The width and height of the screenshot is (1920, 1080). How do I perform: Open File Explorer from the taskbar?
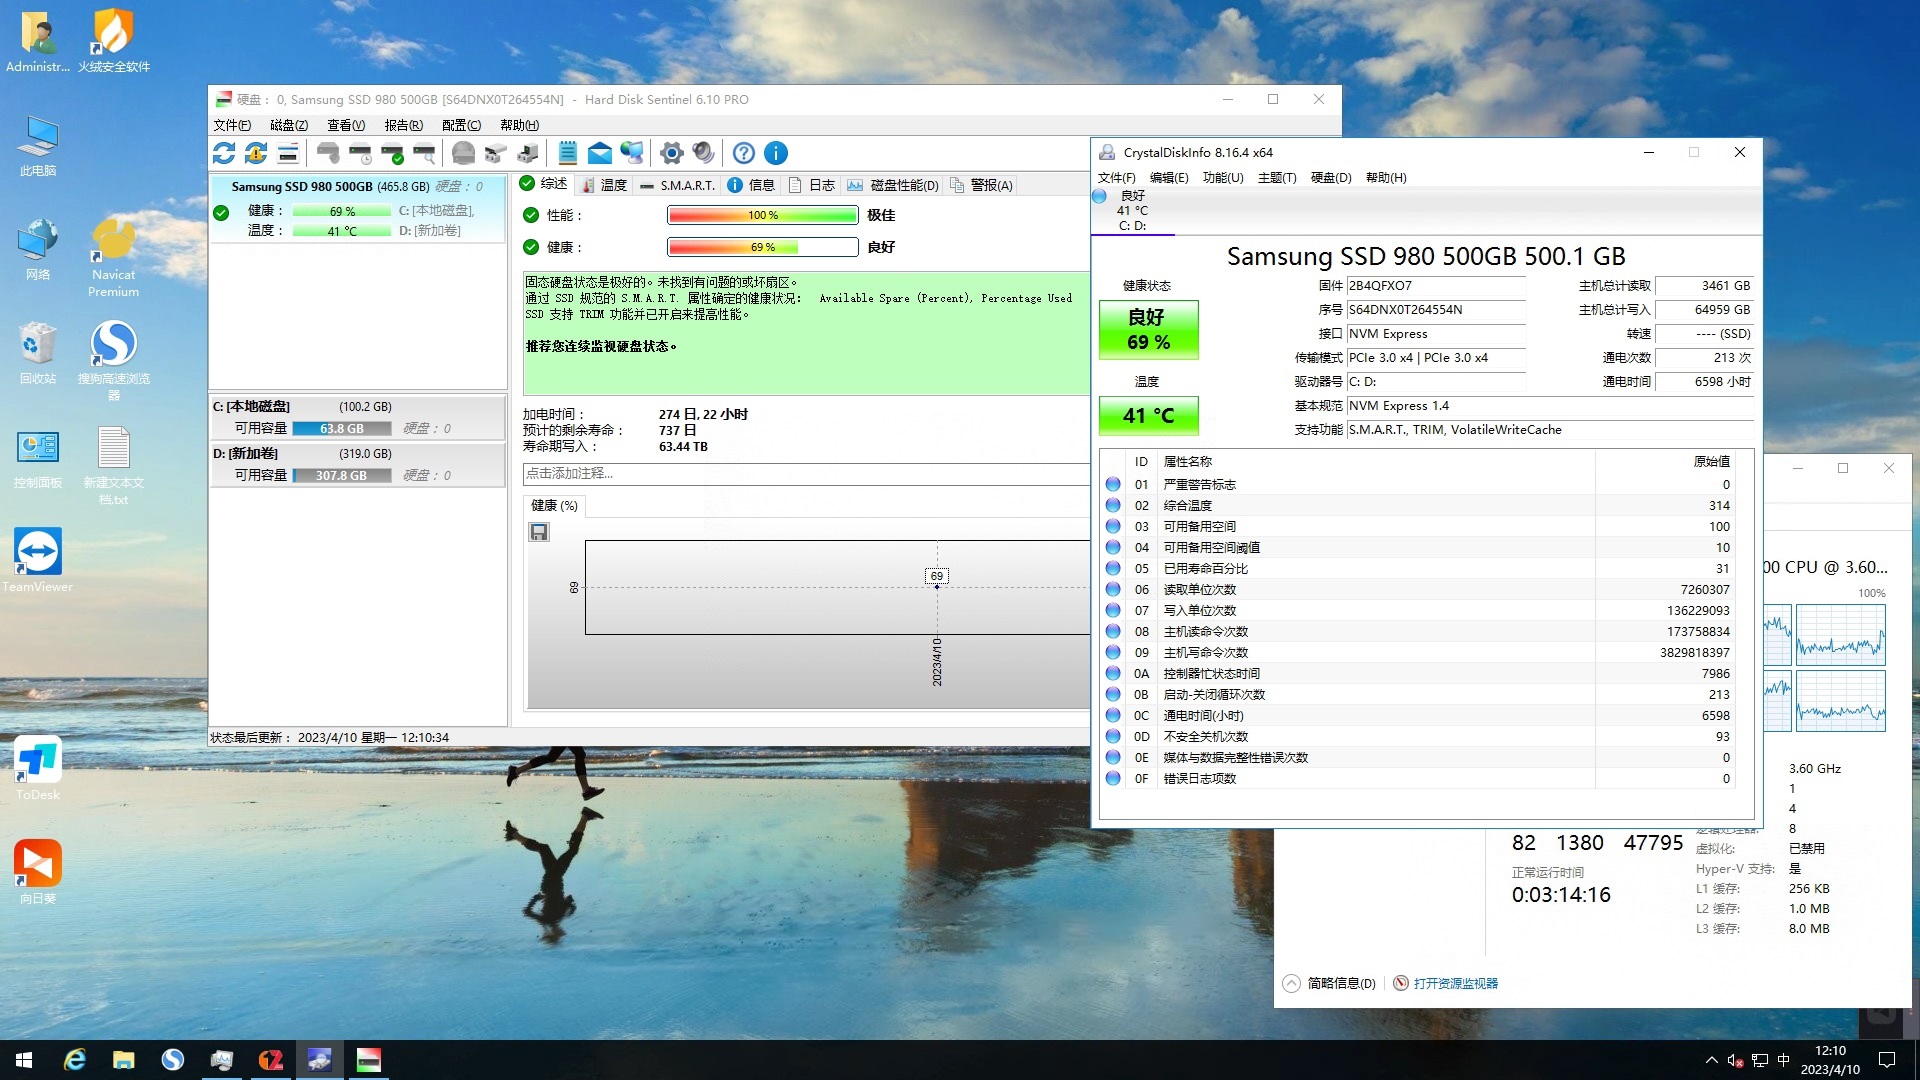click(123, 1060)
